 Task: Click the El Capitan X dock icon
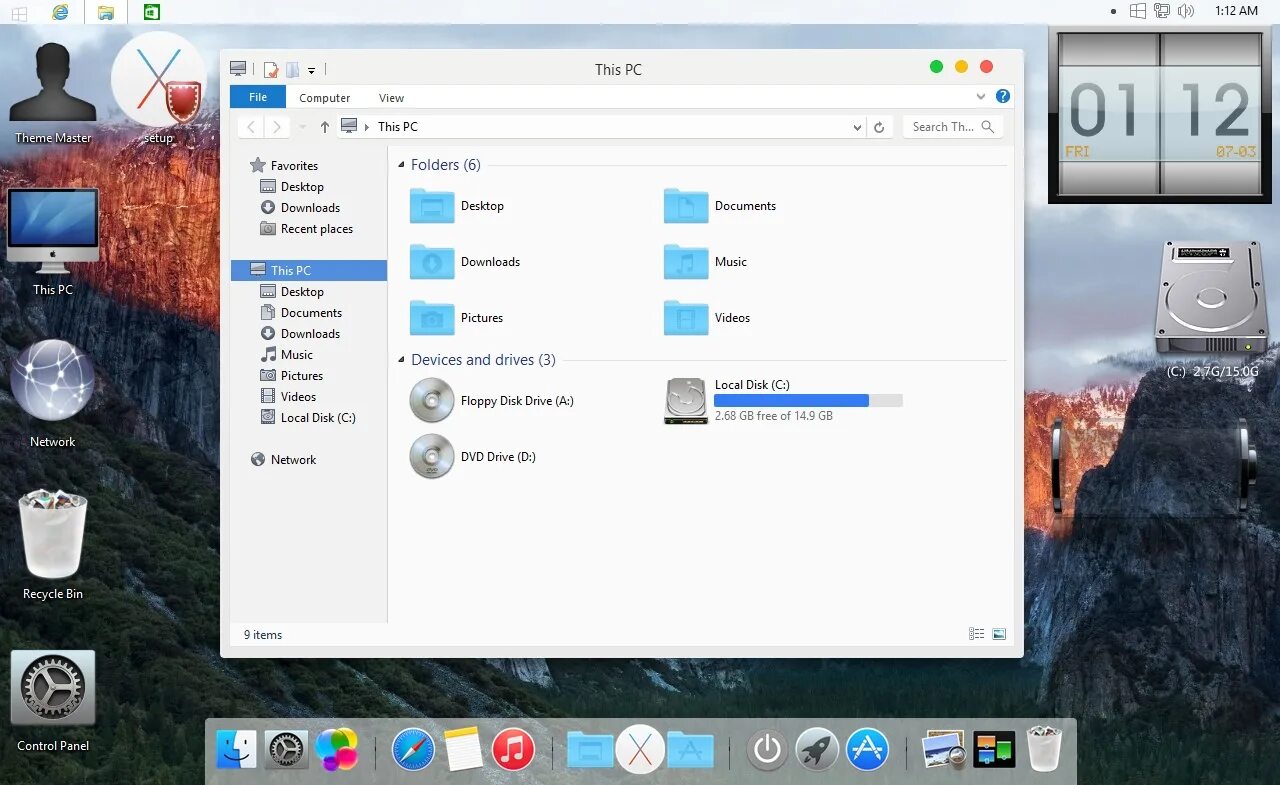(x=640, y=749)
